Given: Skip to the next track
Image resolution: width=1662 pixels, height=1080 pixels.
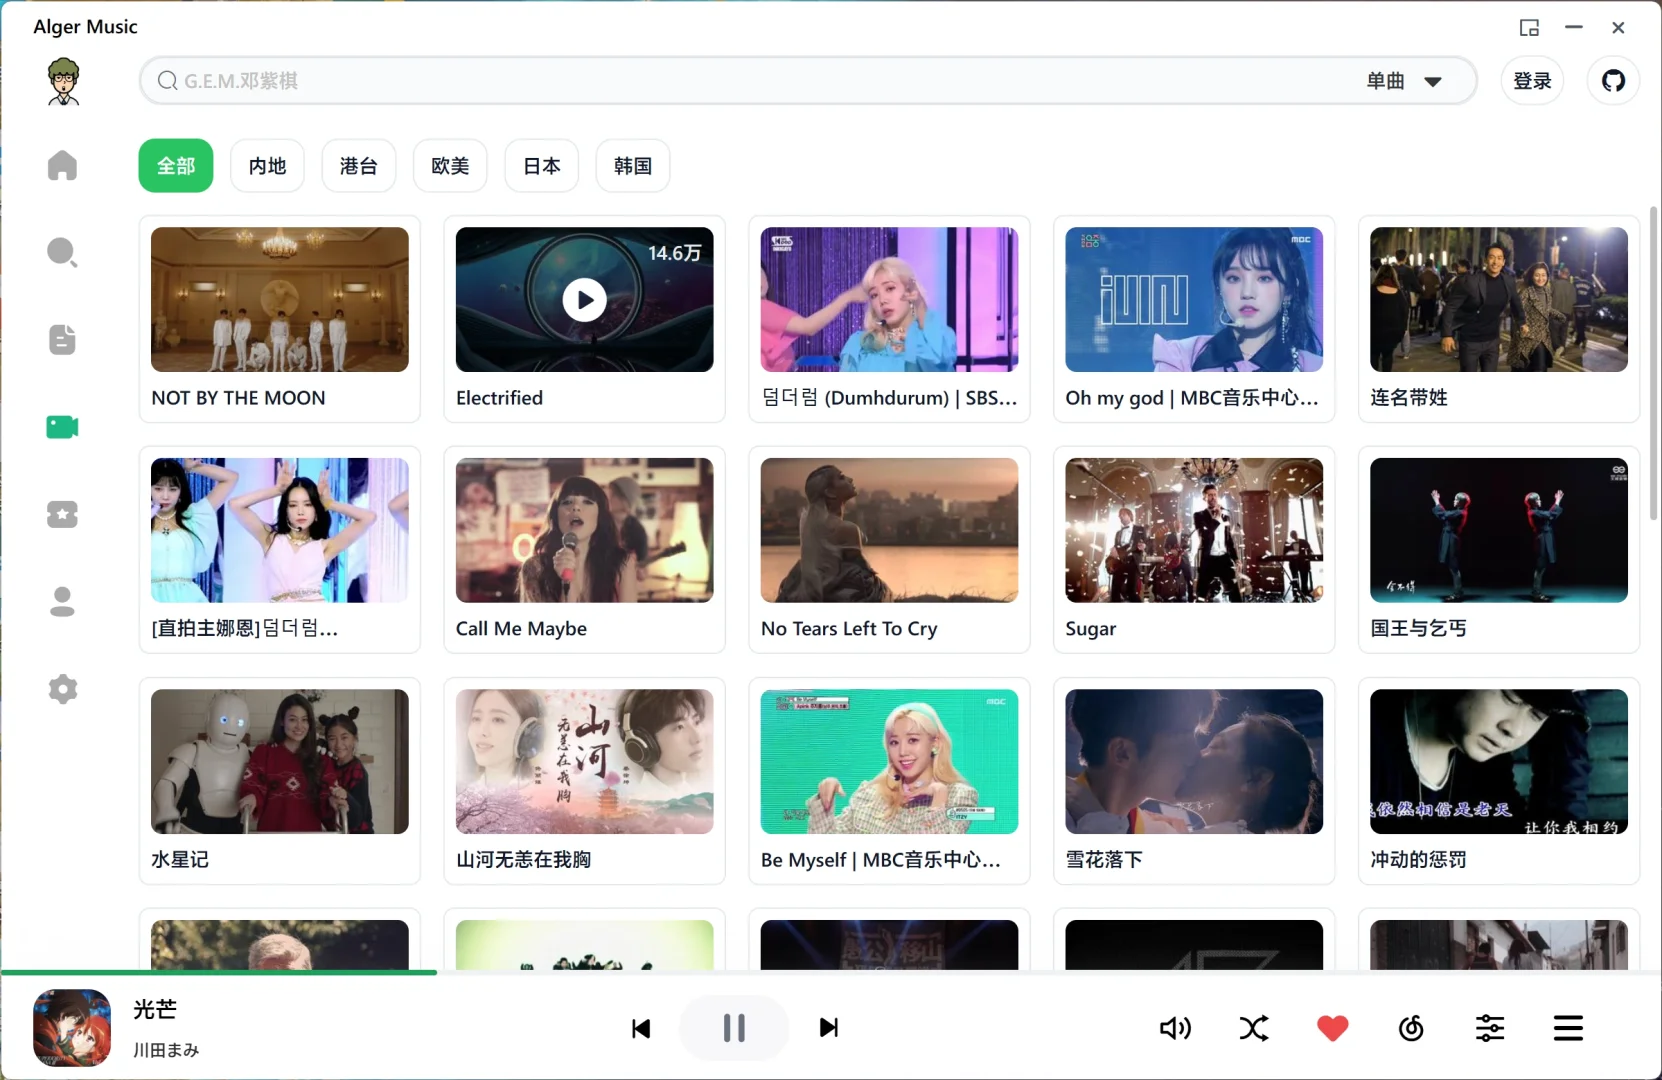Looking at the screenshot, I should point(829,1029).
